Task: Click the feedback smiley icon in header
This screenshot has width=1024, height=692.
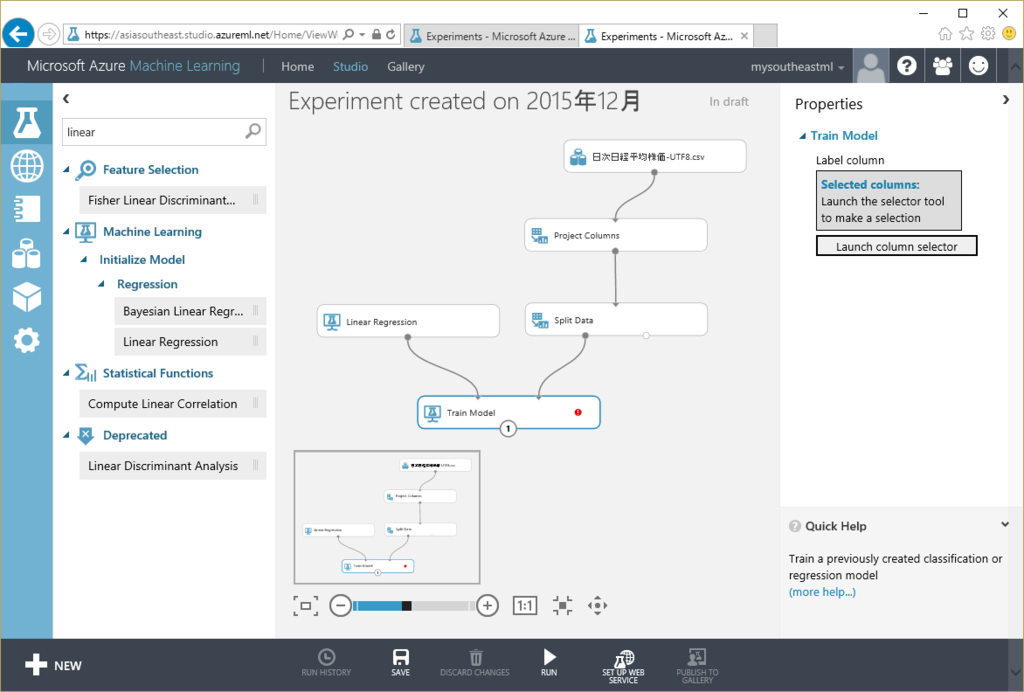Action: pyautogui.click(x=978, y=66)
